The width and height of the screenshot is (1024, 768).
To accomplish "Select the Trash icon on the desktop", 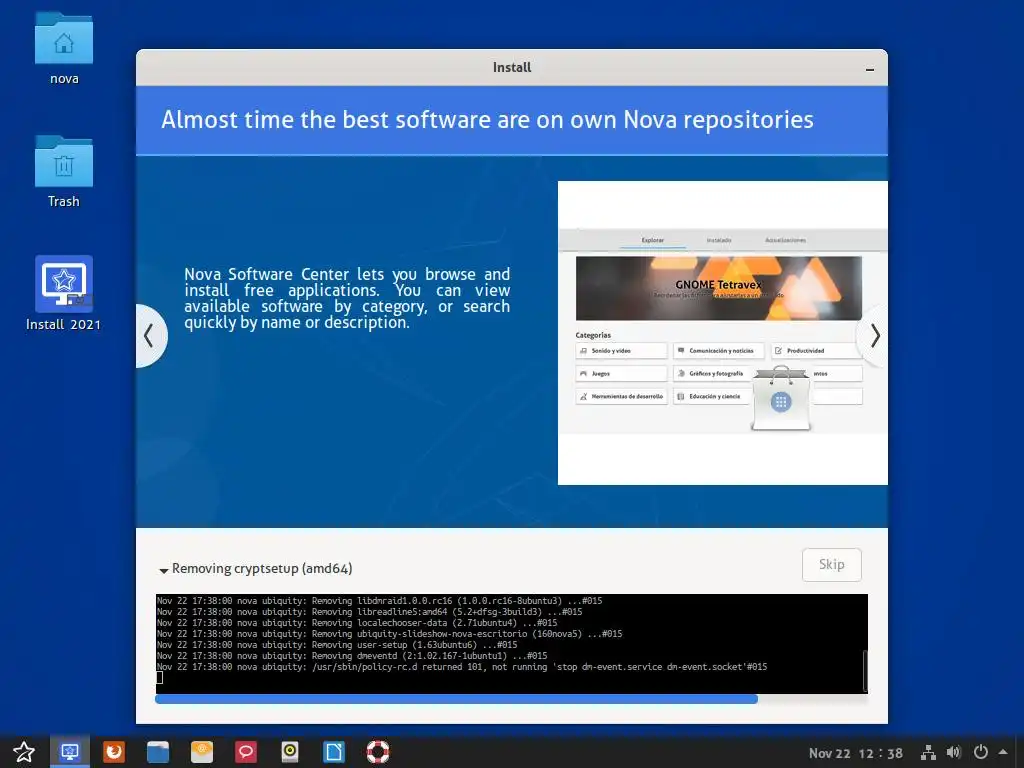I will coord(64,172).
